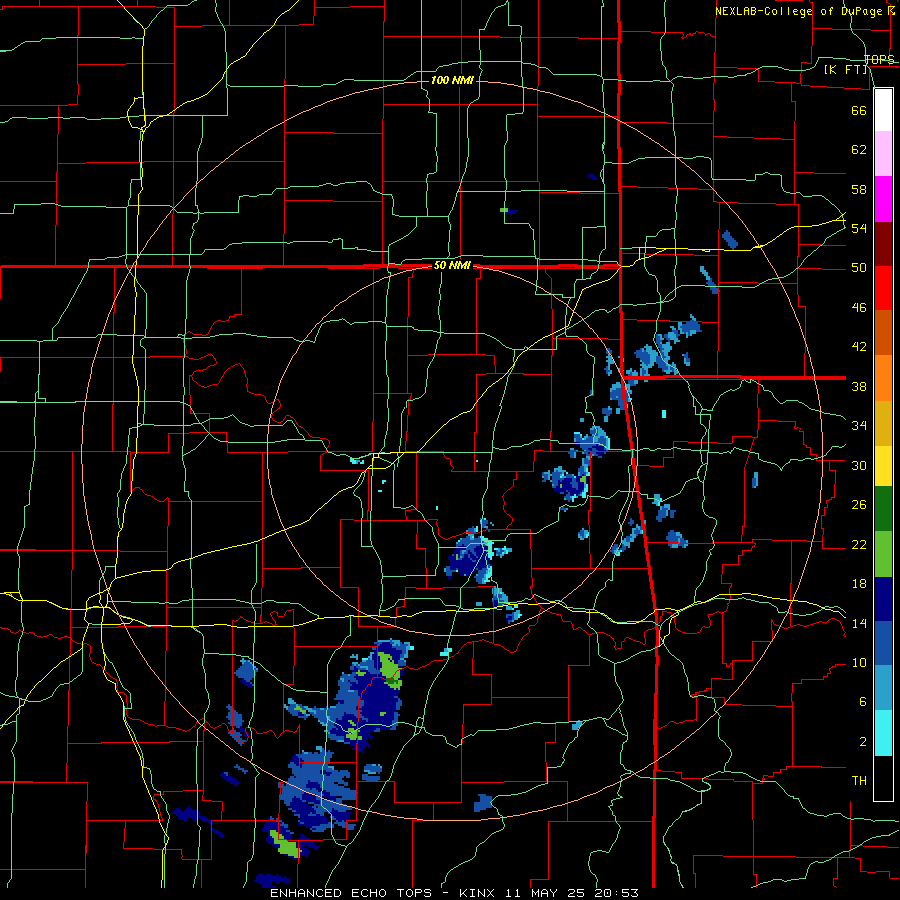The image size is (900, 900).
Task: Click the 42 legend value
Action: point(859,347)
